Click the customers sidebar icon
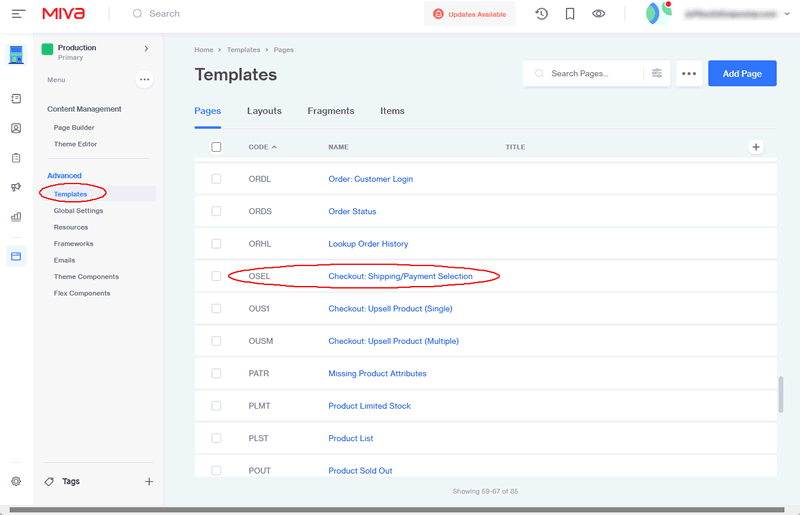Image resolution: width=800 pixels, height=515 pixels. (16, 128)
